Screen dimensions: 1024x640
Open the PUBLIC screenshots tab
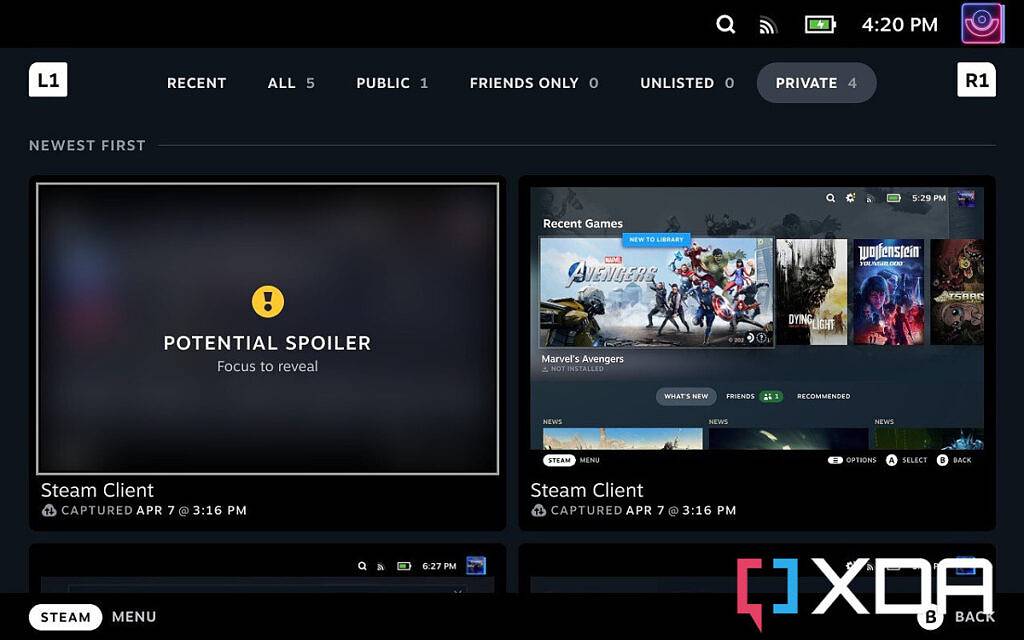point(392,83)
